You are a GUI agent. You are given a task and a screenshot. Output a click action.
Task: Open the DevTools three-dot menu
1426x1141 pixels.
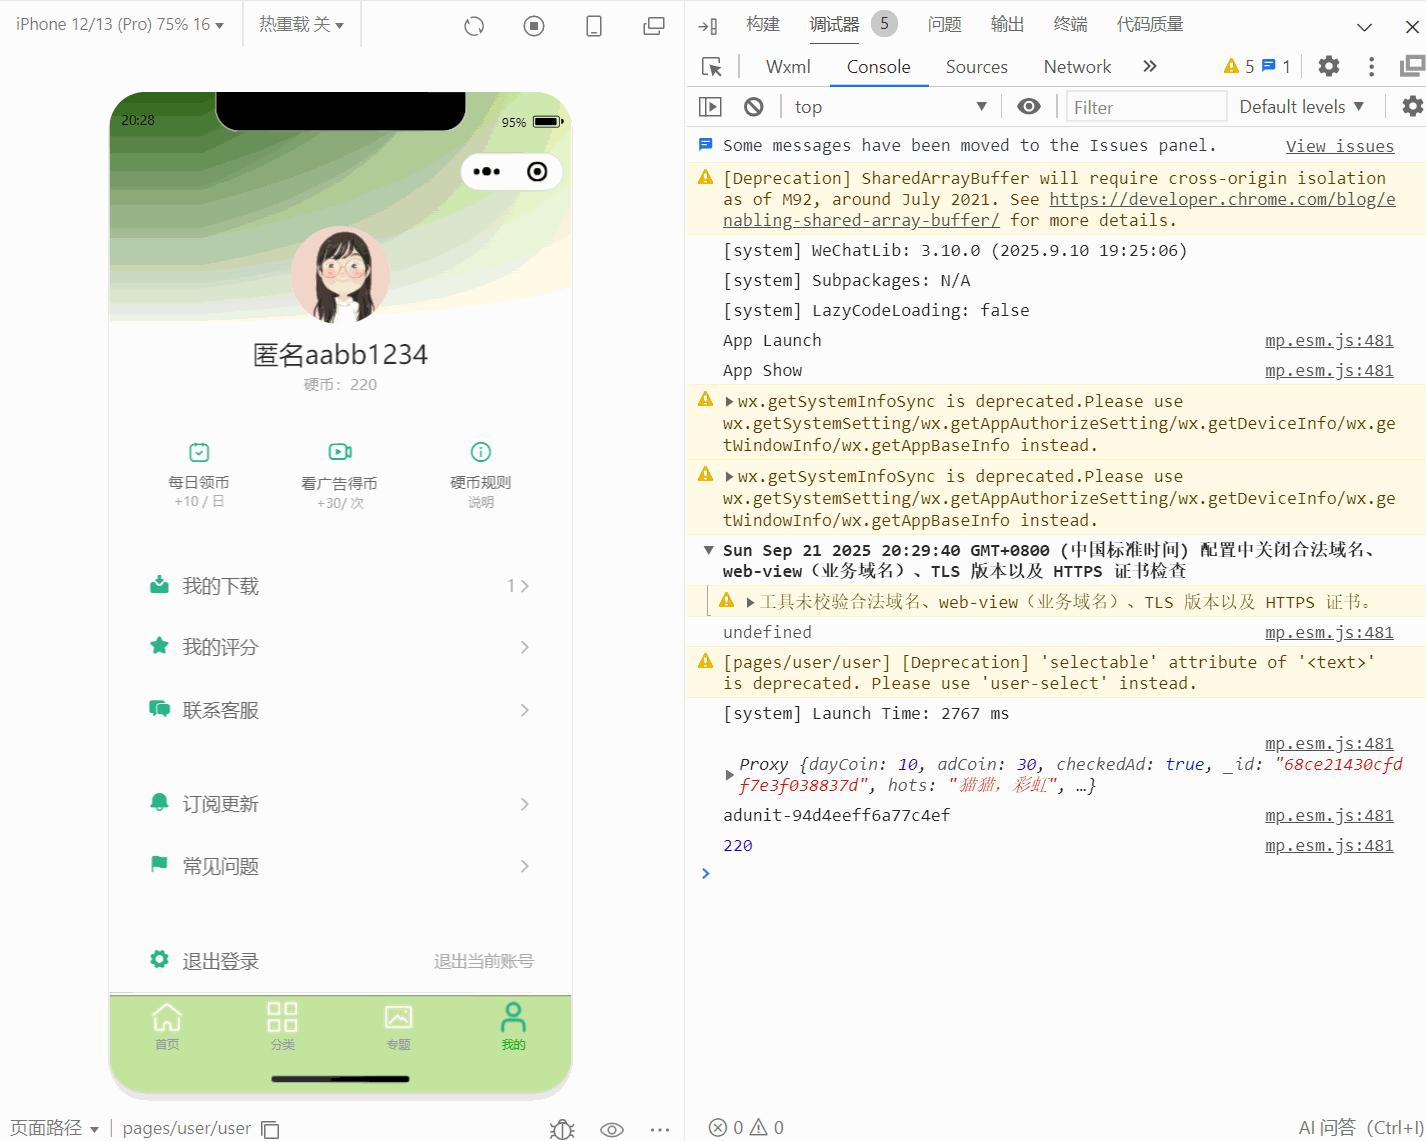coord(1371,66)
